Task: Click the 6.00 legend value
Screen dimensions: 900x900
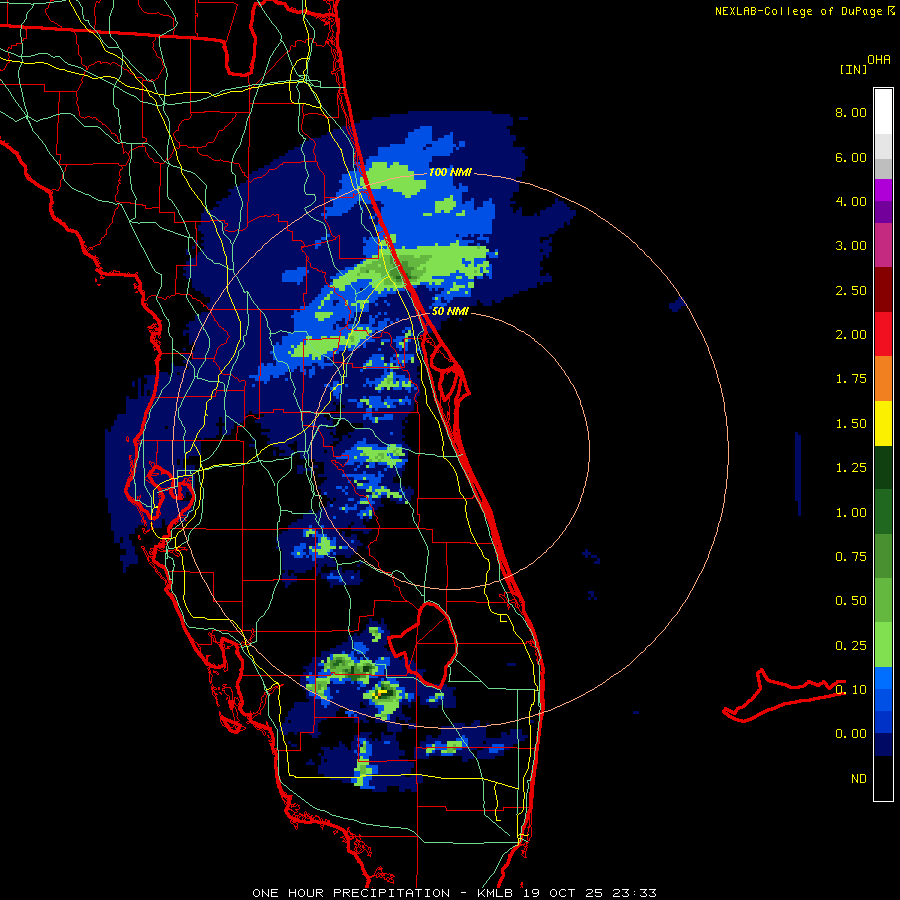Action: click(x=851, y=157)
